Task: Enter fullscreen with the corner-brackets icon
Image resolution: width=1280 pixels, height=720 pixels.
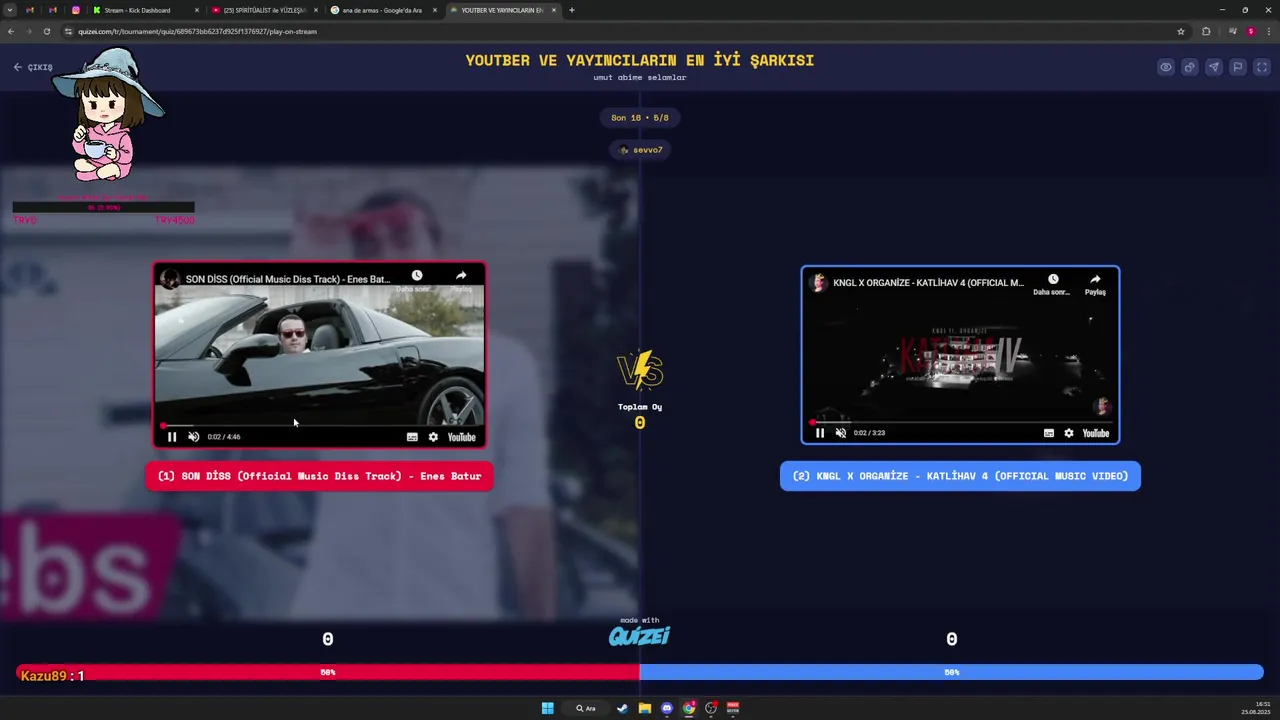Action: (x=1262, y=67)
